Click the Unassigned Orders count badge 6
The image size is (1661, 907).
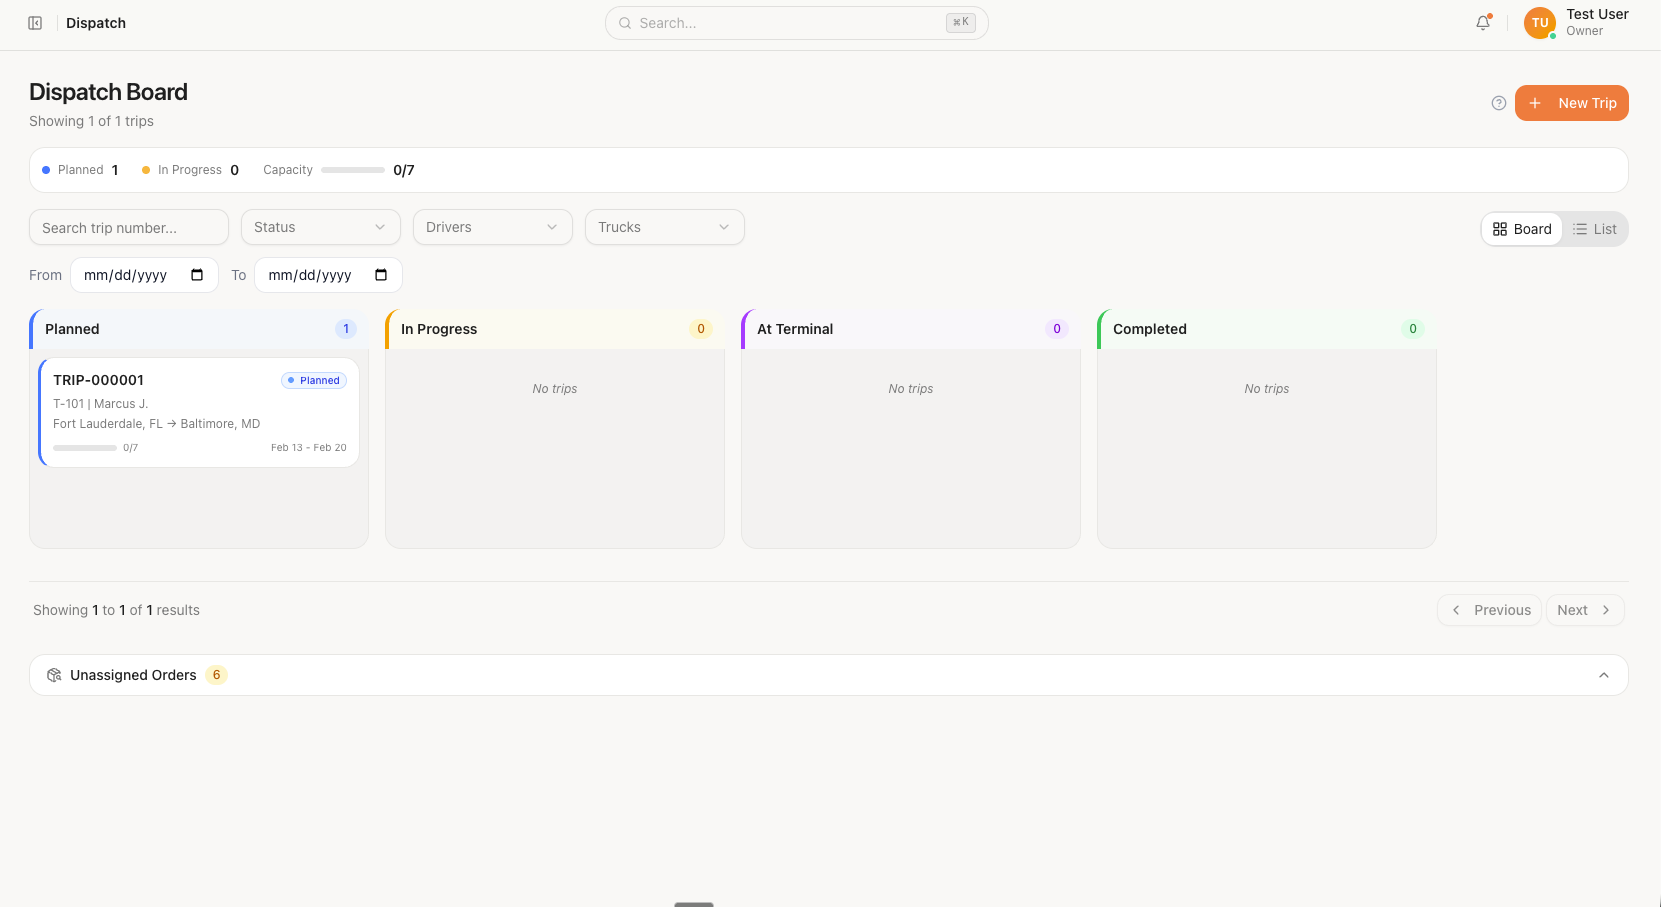coord(216,675)
